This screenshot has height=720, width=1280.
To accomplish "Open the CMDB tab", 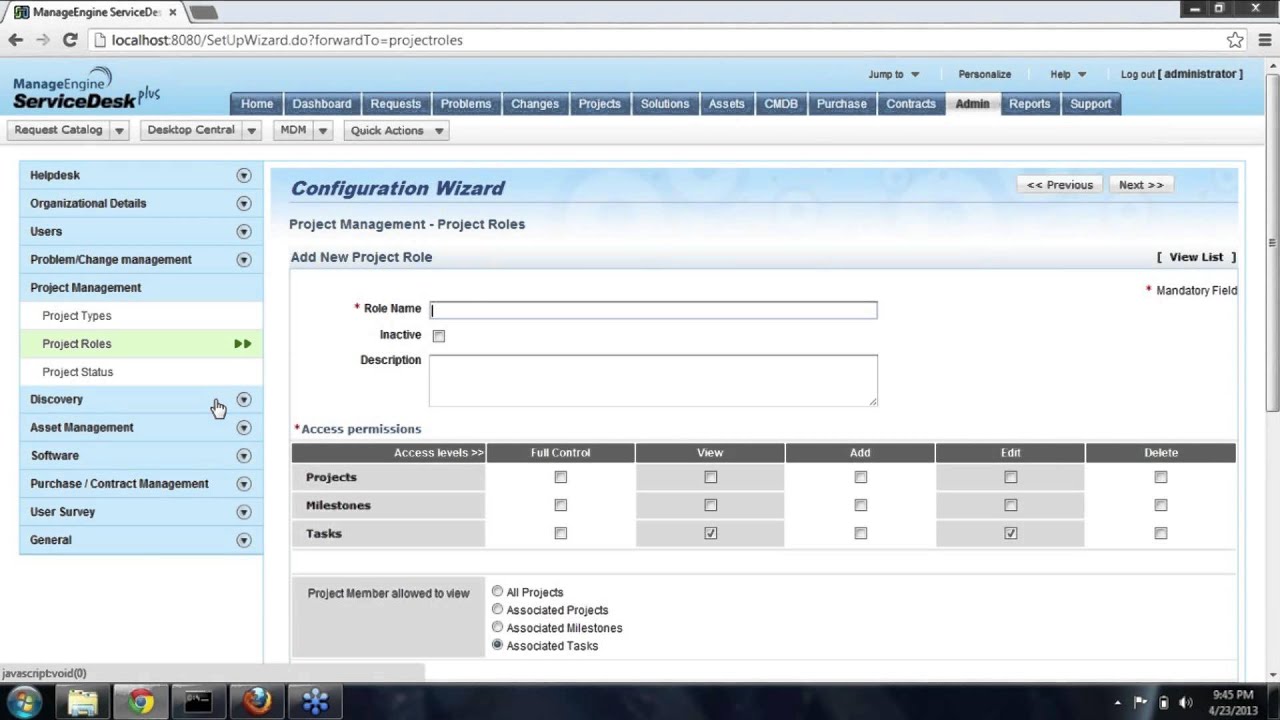I will (781, 104).
